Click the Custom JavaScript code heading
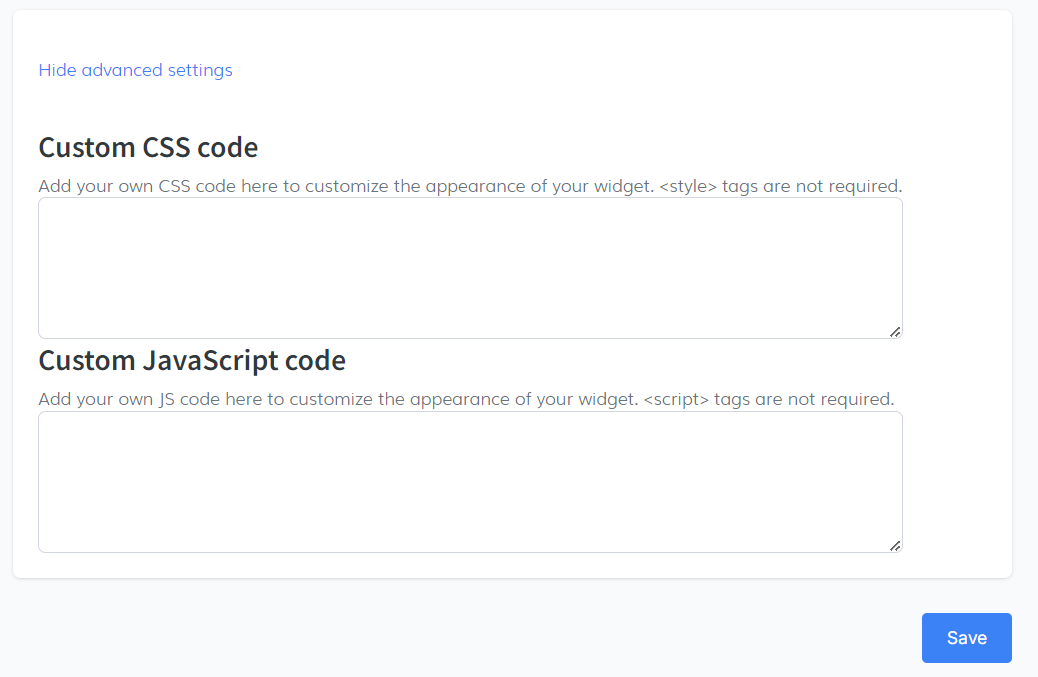 [x=191, y=360]
